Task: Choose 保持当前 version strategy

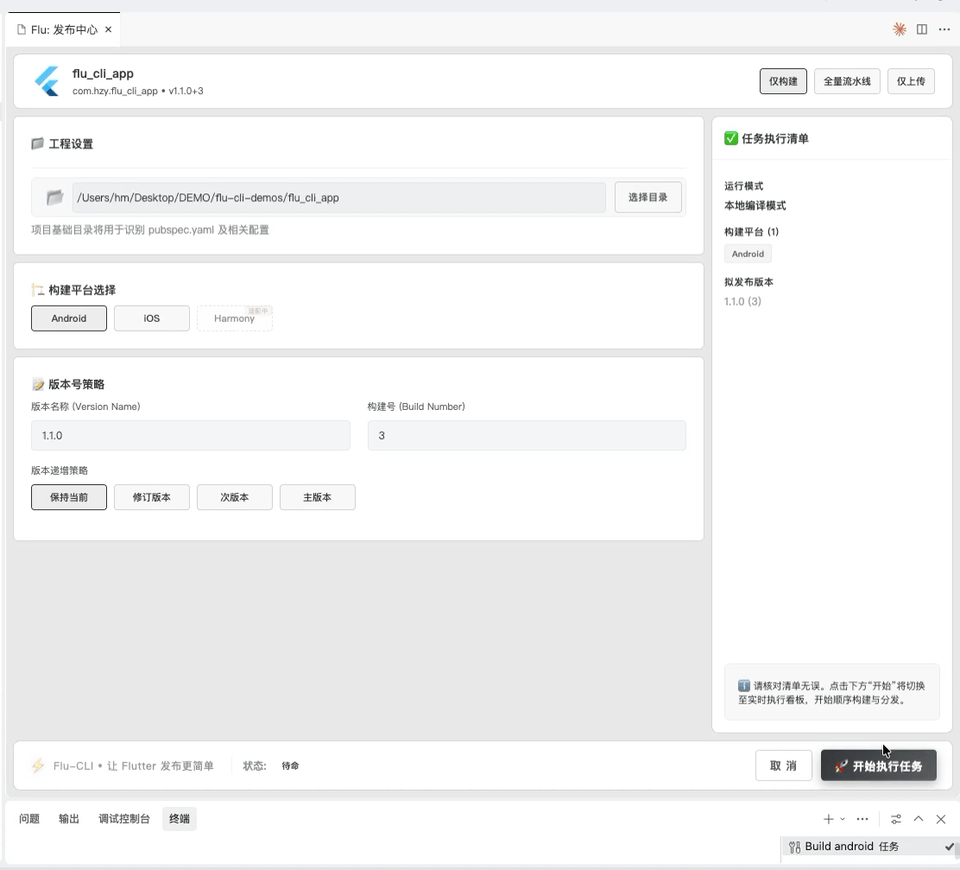Action: tap(69, 497)
